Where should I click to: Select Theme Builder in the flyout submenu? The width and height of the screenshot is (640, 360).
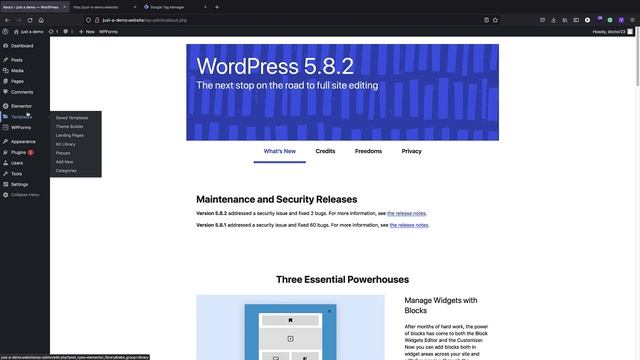[69, 127]
